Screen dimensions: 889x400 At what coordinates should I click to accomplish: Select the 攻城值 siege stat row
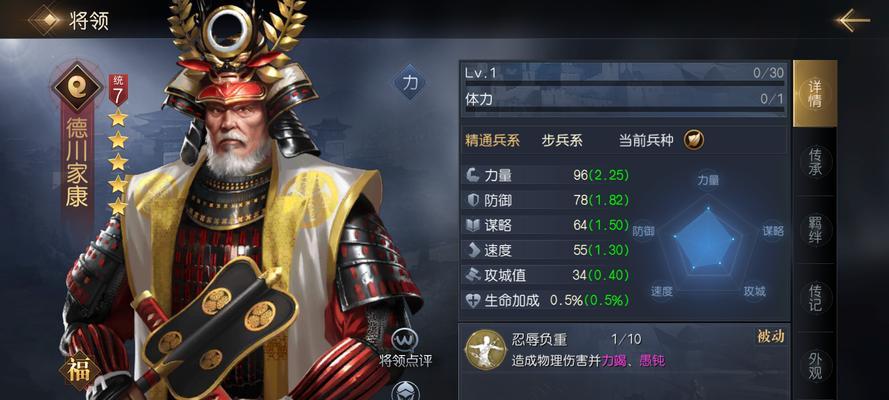(548, 275)
